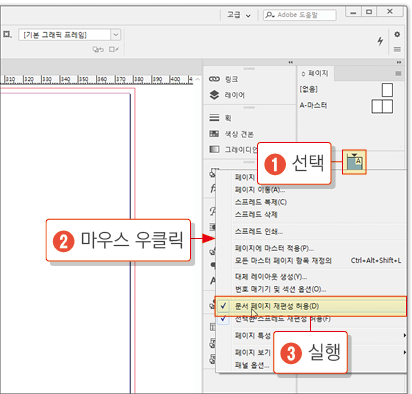Screen dimensions: 412x394
Task: Open the 링크 (Links) panel icon
Action: click(x=214, y=79)
